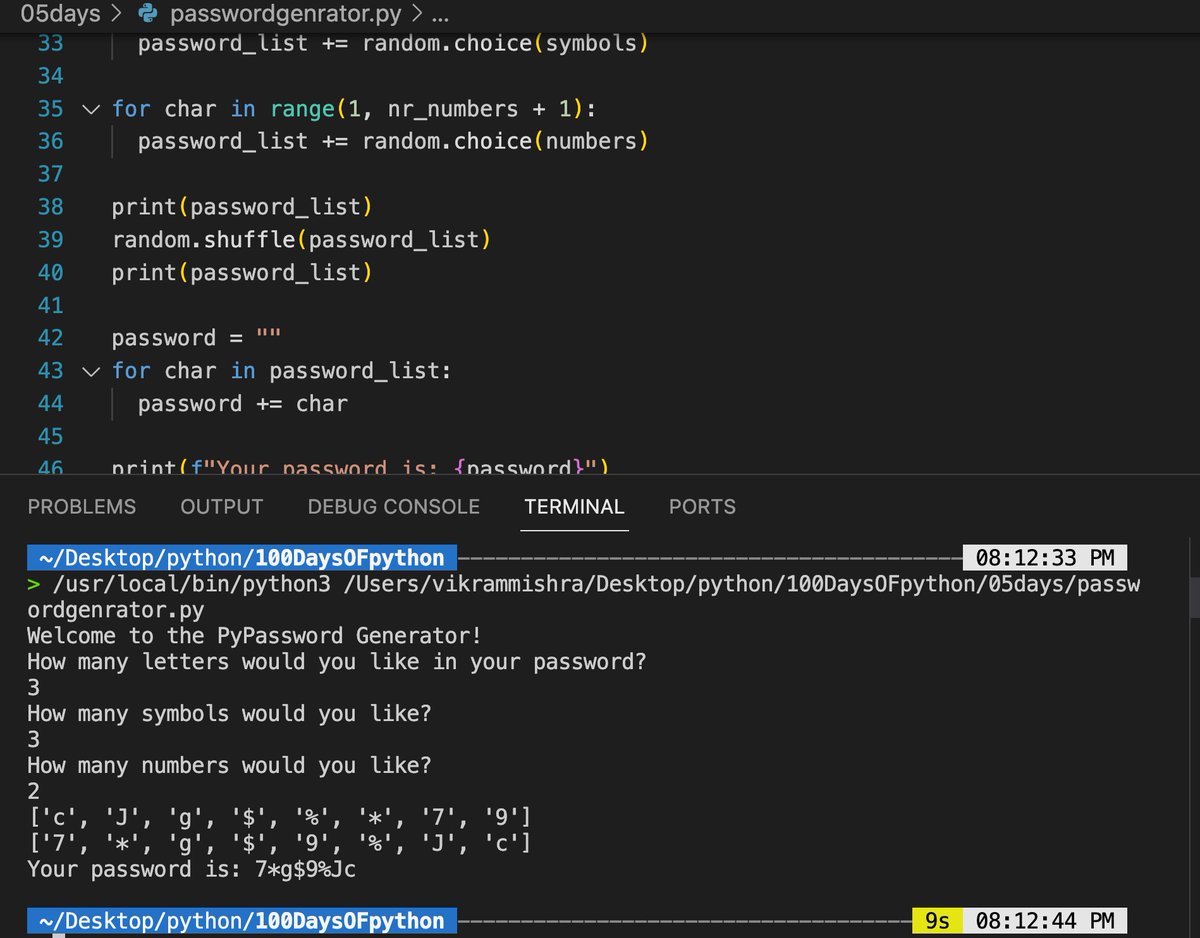
Task: Collapse the for loop at line 43
Action: point(91,371)
